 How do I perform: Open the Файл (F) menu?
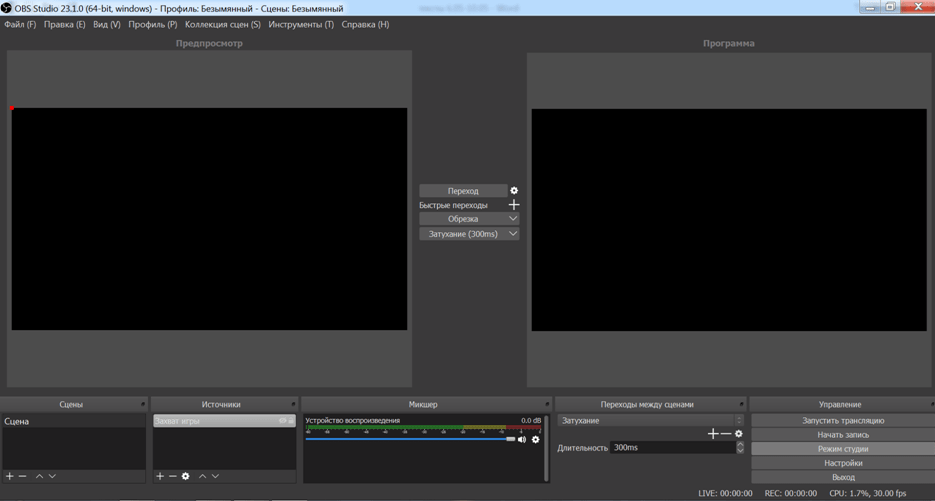click(x=20, y=24)
